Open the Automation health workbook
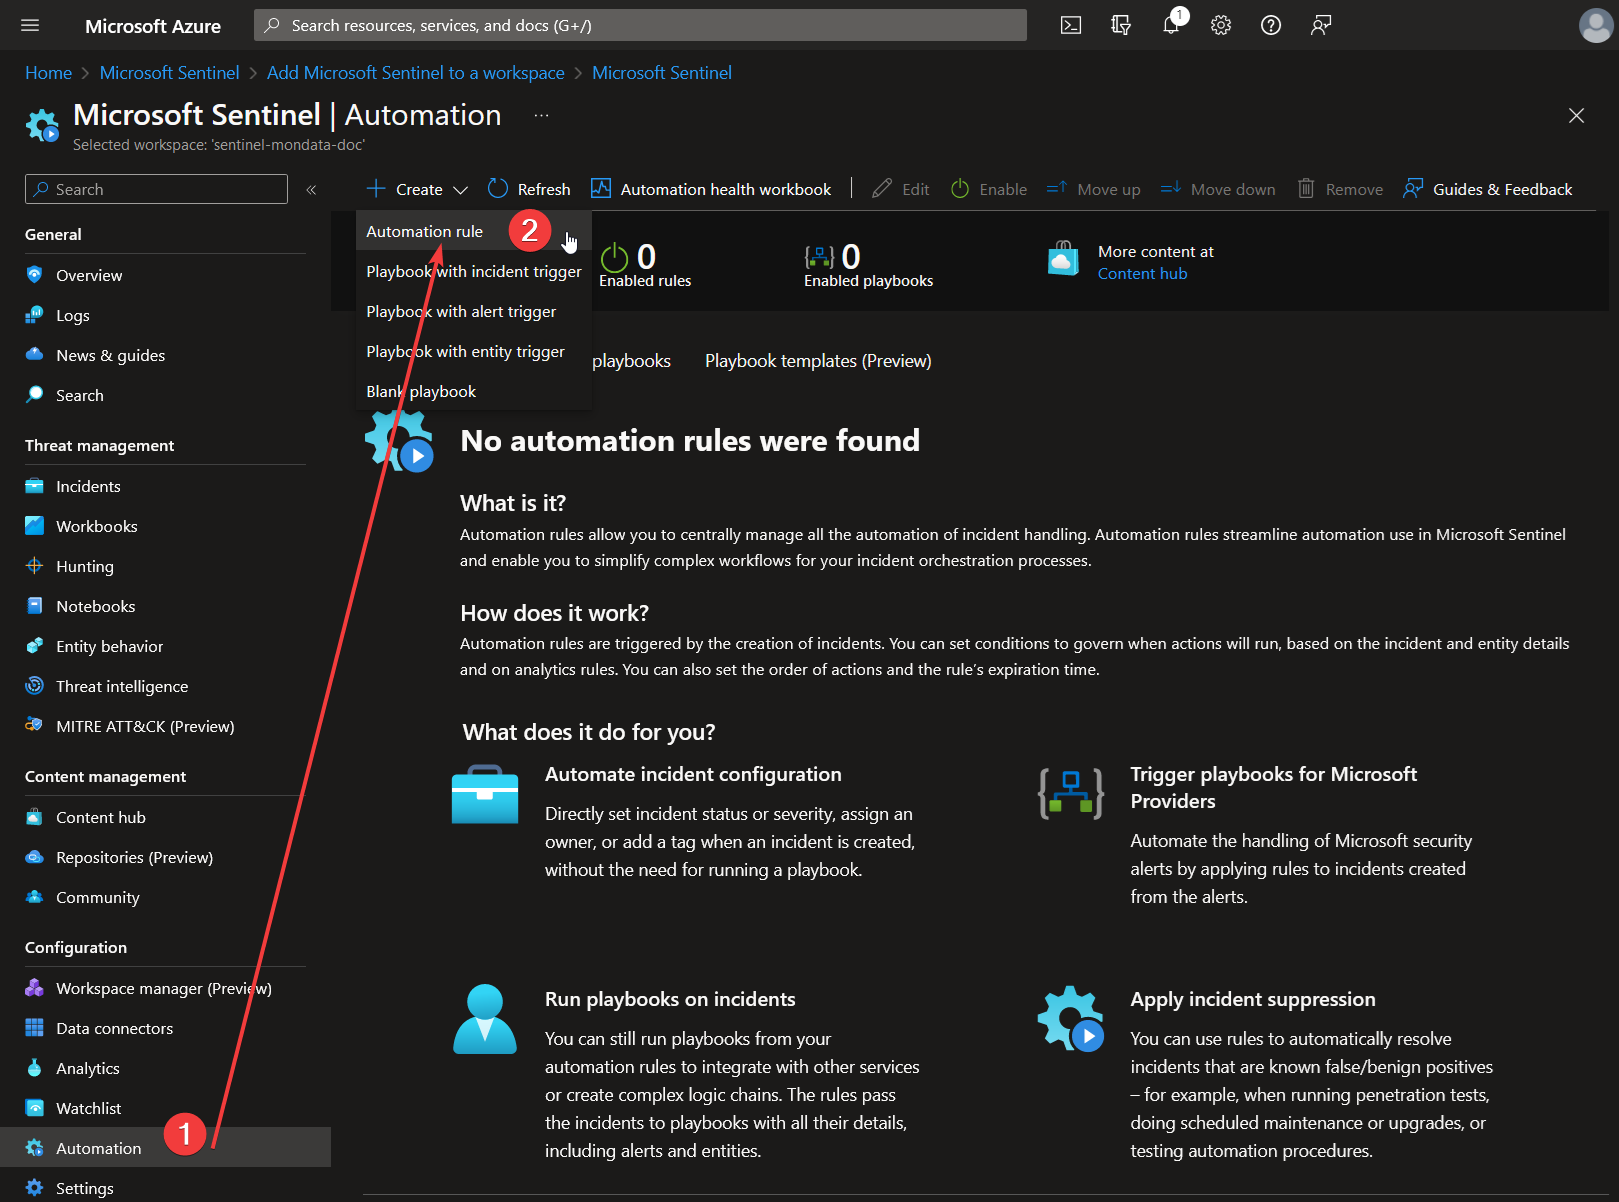Image resolution: width=1619 pixels, height=1202 pixels. click(x=711, y=189)
